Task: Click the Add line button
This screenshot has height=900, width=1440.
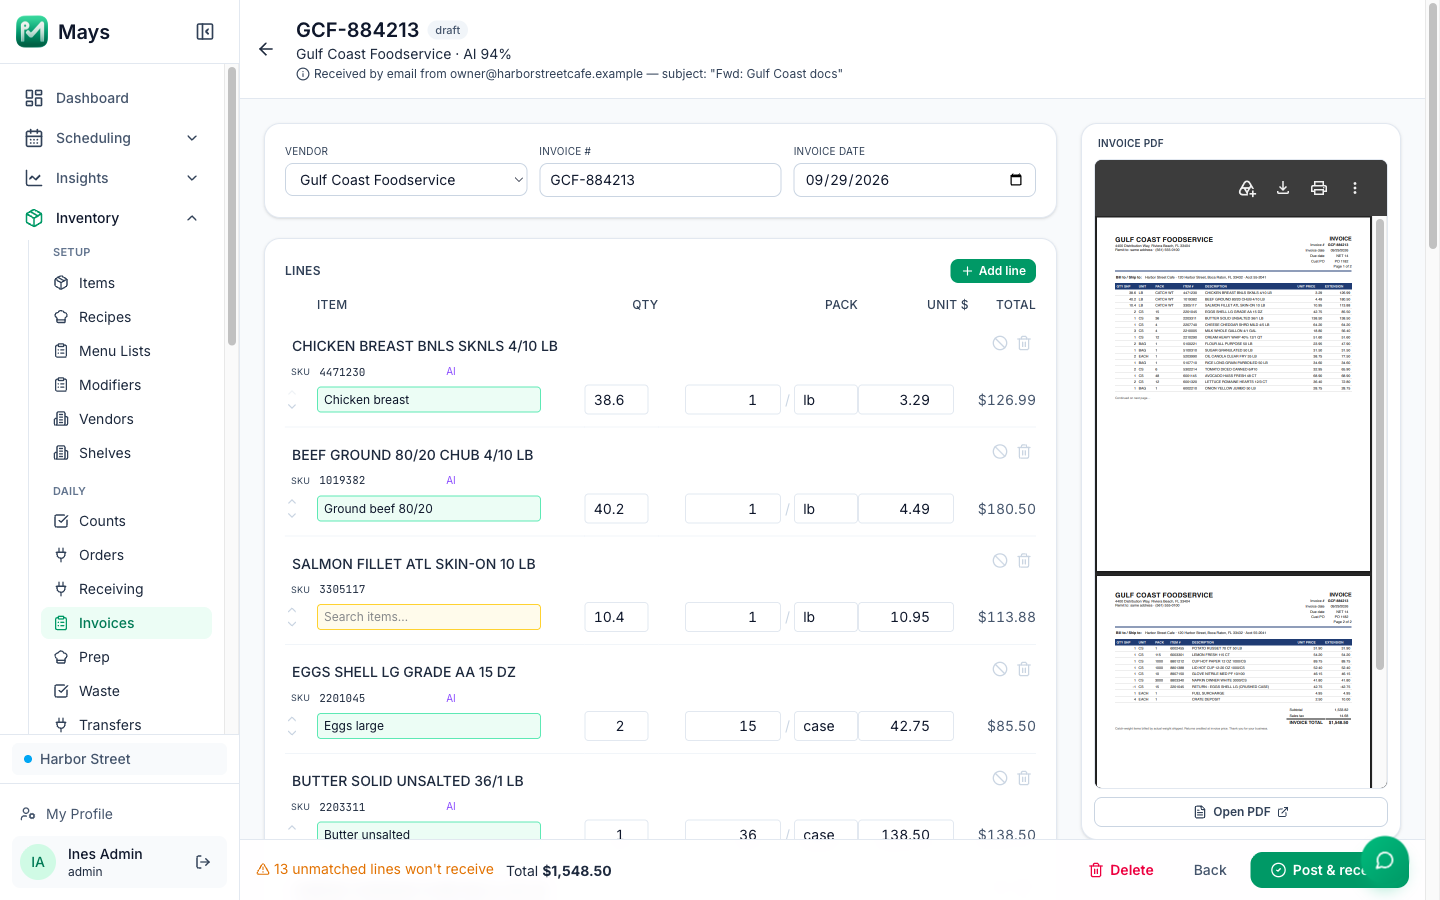Action: click(993, 271)
